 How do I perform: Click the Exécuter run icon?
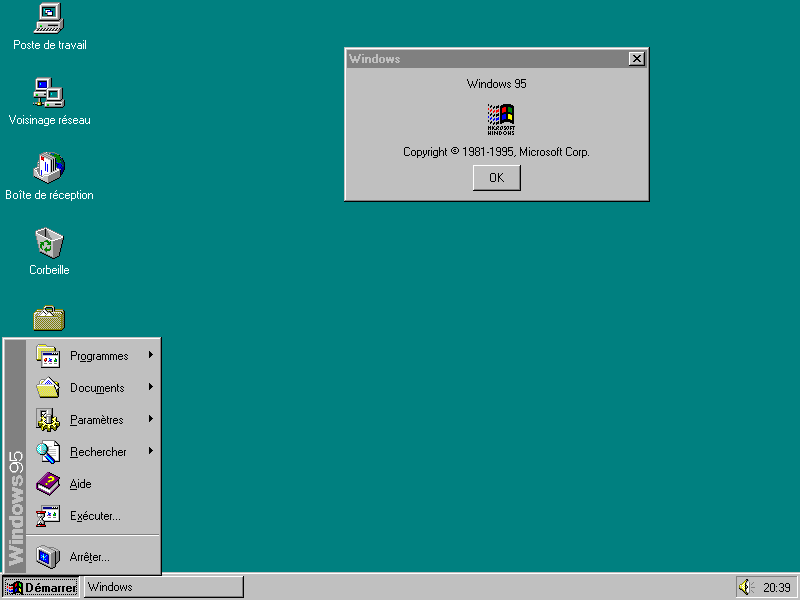click(x=48, y=516)
